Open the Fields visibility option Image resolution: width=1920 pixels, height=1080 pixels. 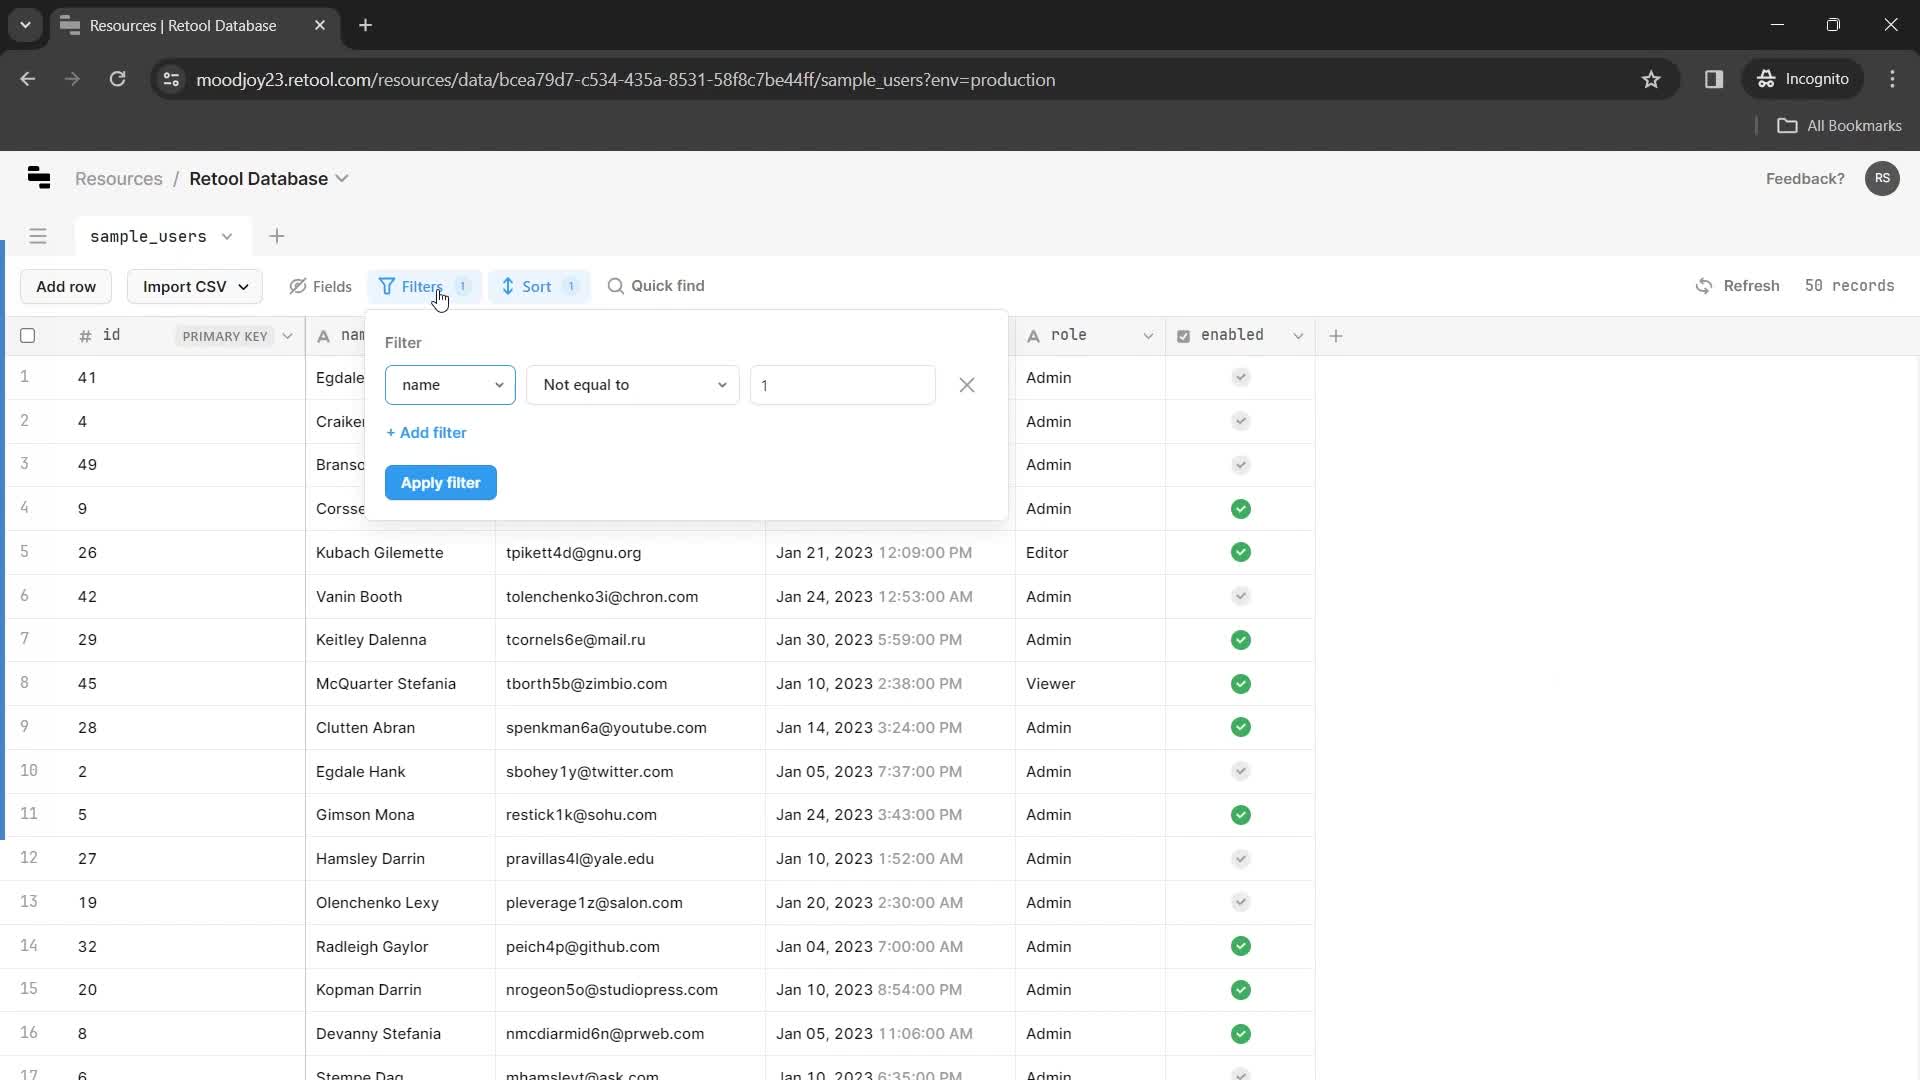(x=320, y=286)
